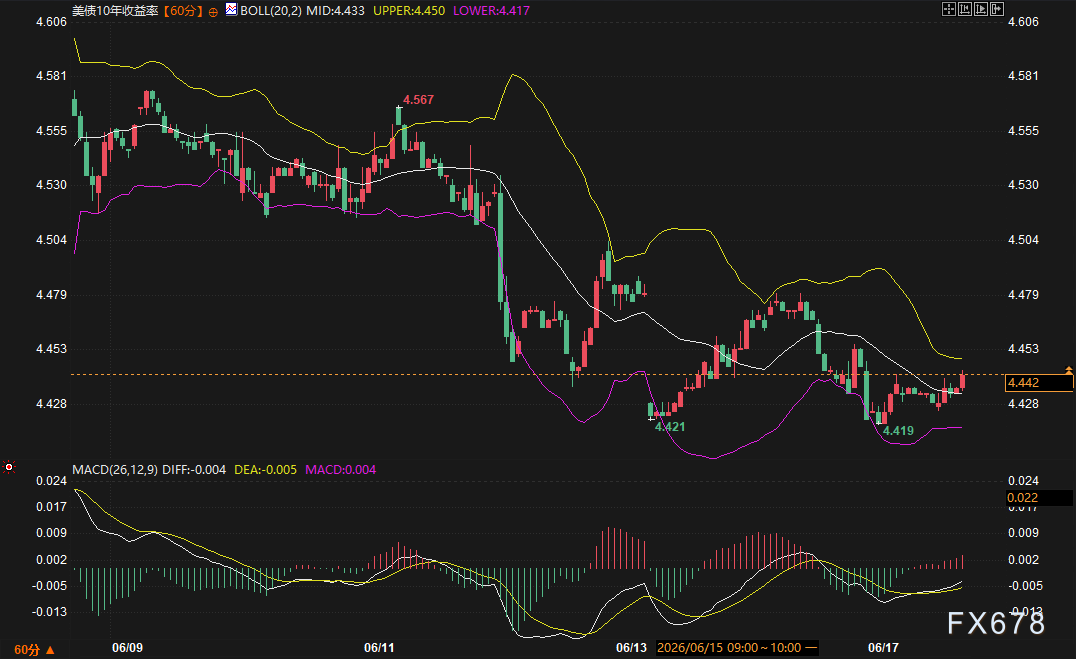Click the 4.567 high price label
Screen dimensions: 1076x659
click(418, 100)
